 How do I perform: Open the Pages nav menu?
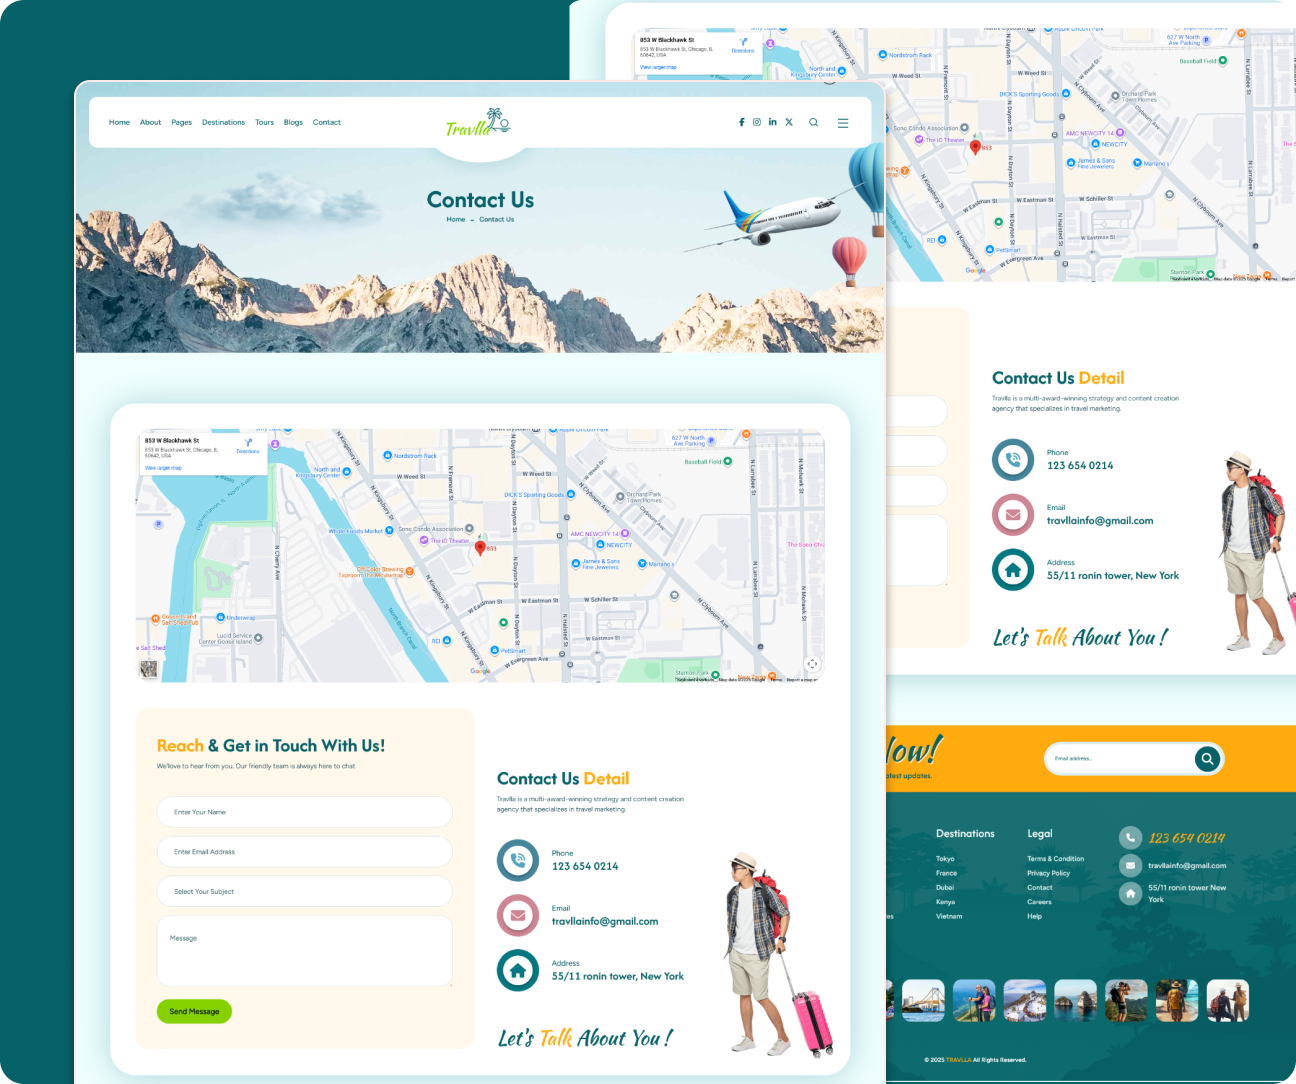tap(181, 123)
